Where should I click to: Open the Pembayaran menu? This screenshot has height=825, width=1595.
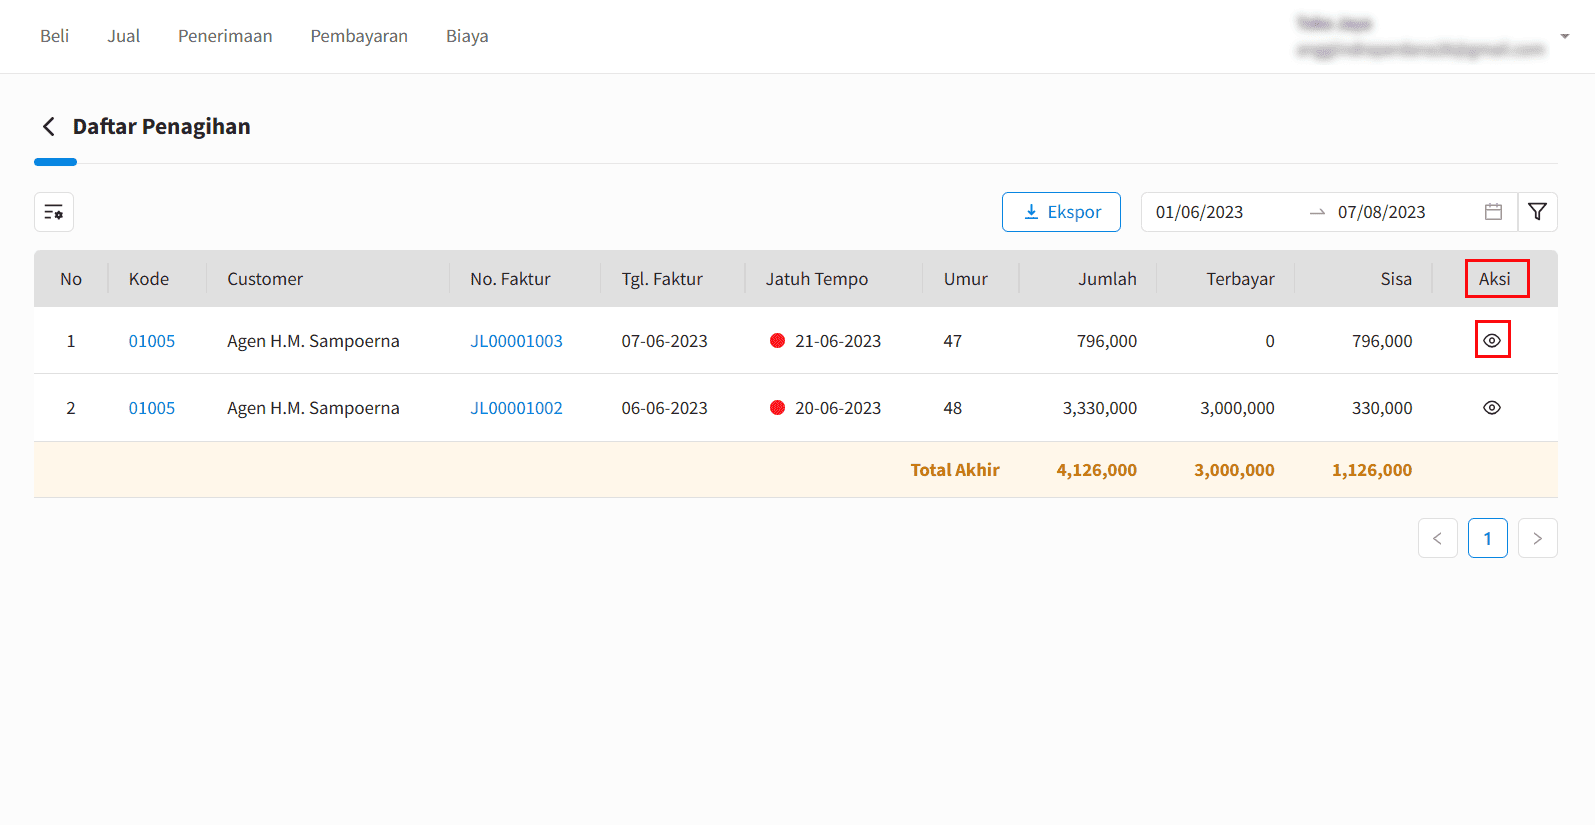359,36
